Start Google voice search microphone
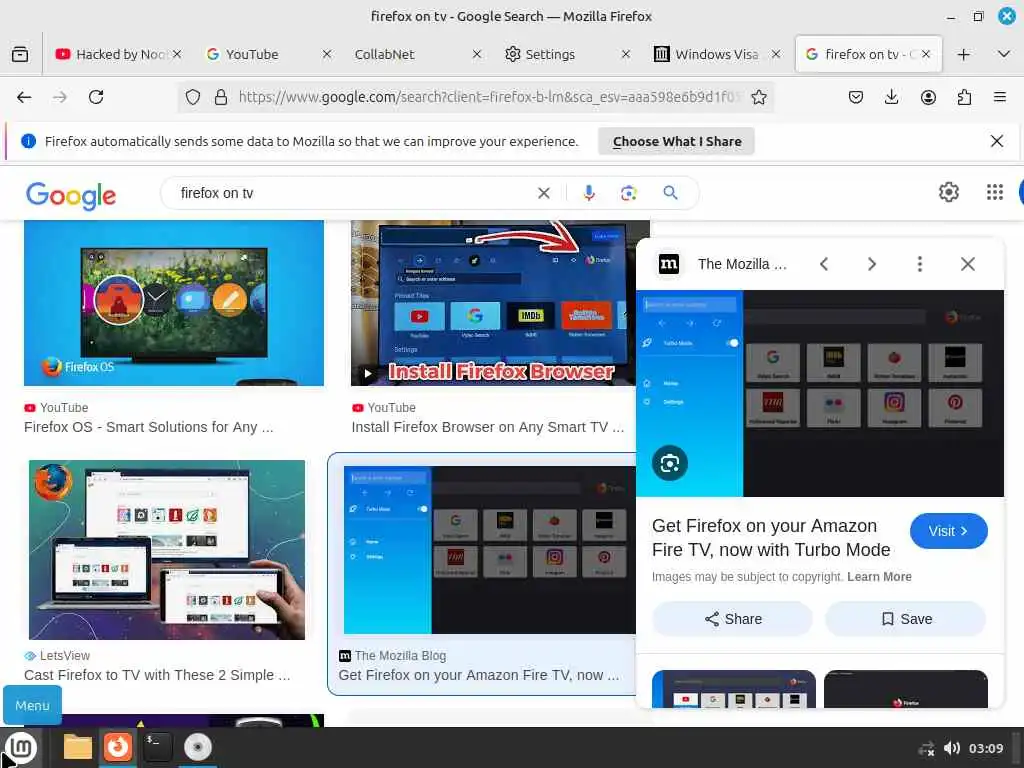This screenshot has height=768, width=1024. pyautogui.click(x=589, y=193)
